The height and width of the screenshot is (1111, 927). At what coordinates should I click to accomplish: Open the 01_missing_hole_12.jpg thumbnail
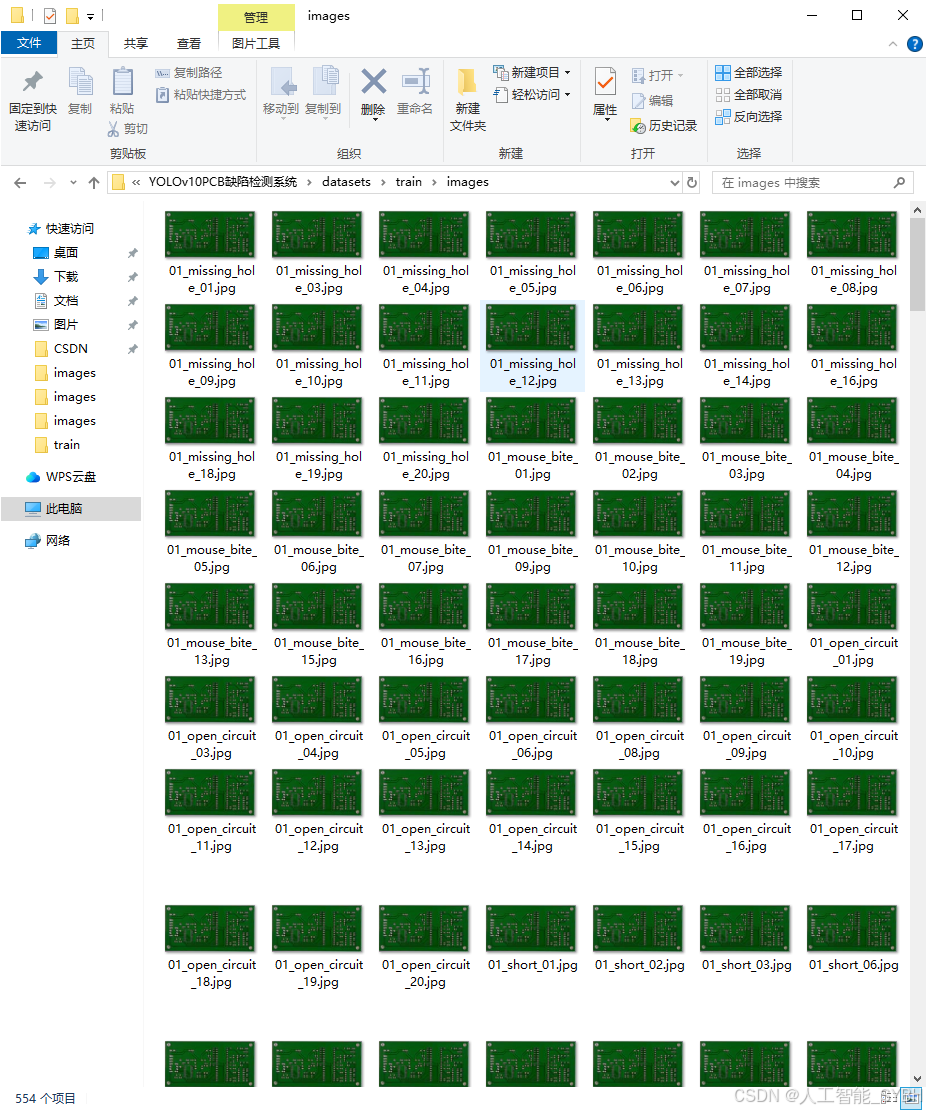[x=531, y=327]
